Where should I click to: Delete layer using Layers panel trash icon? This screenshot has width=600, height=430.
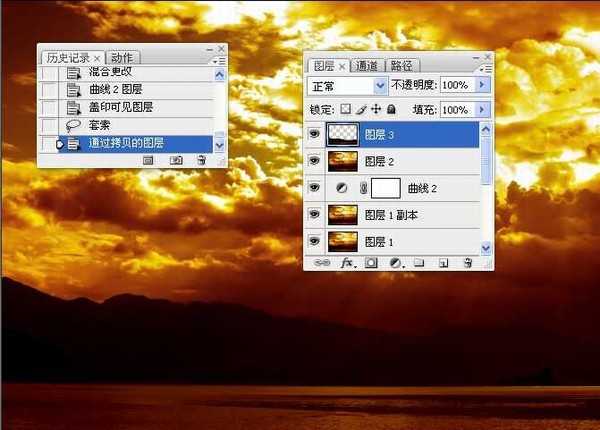pos(467,262)
